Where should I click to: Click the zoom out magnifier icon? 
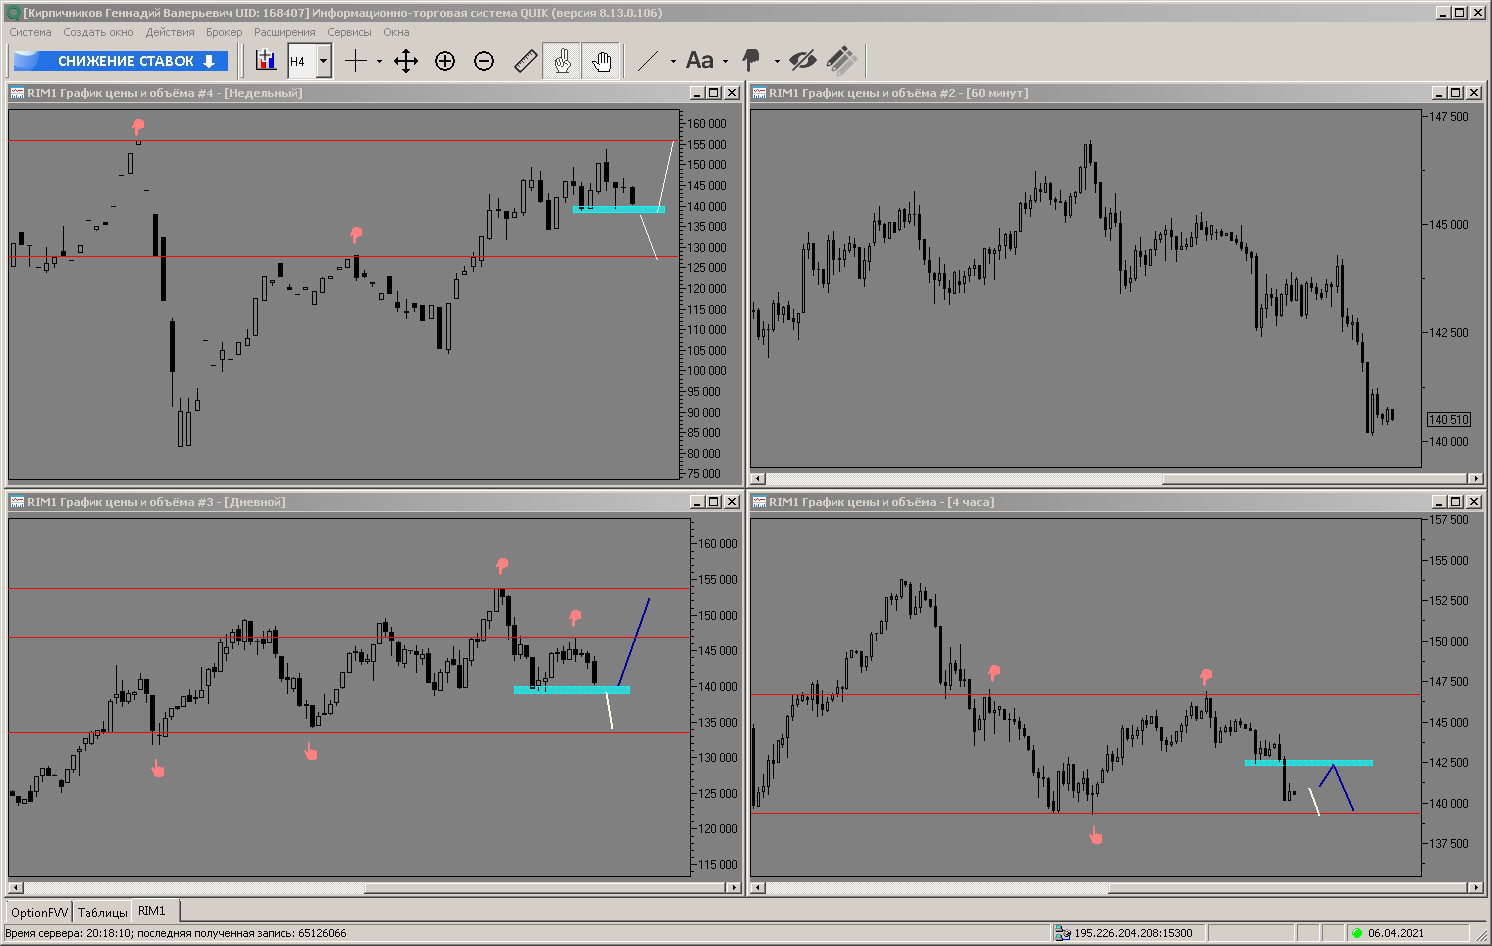point(484,61)
